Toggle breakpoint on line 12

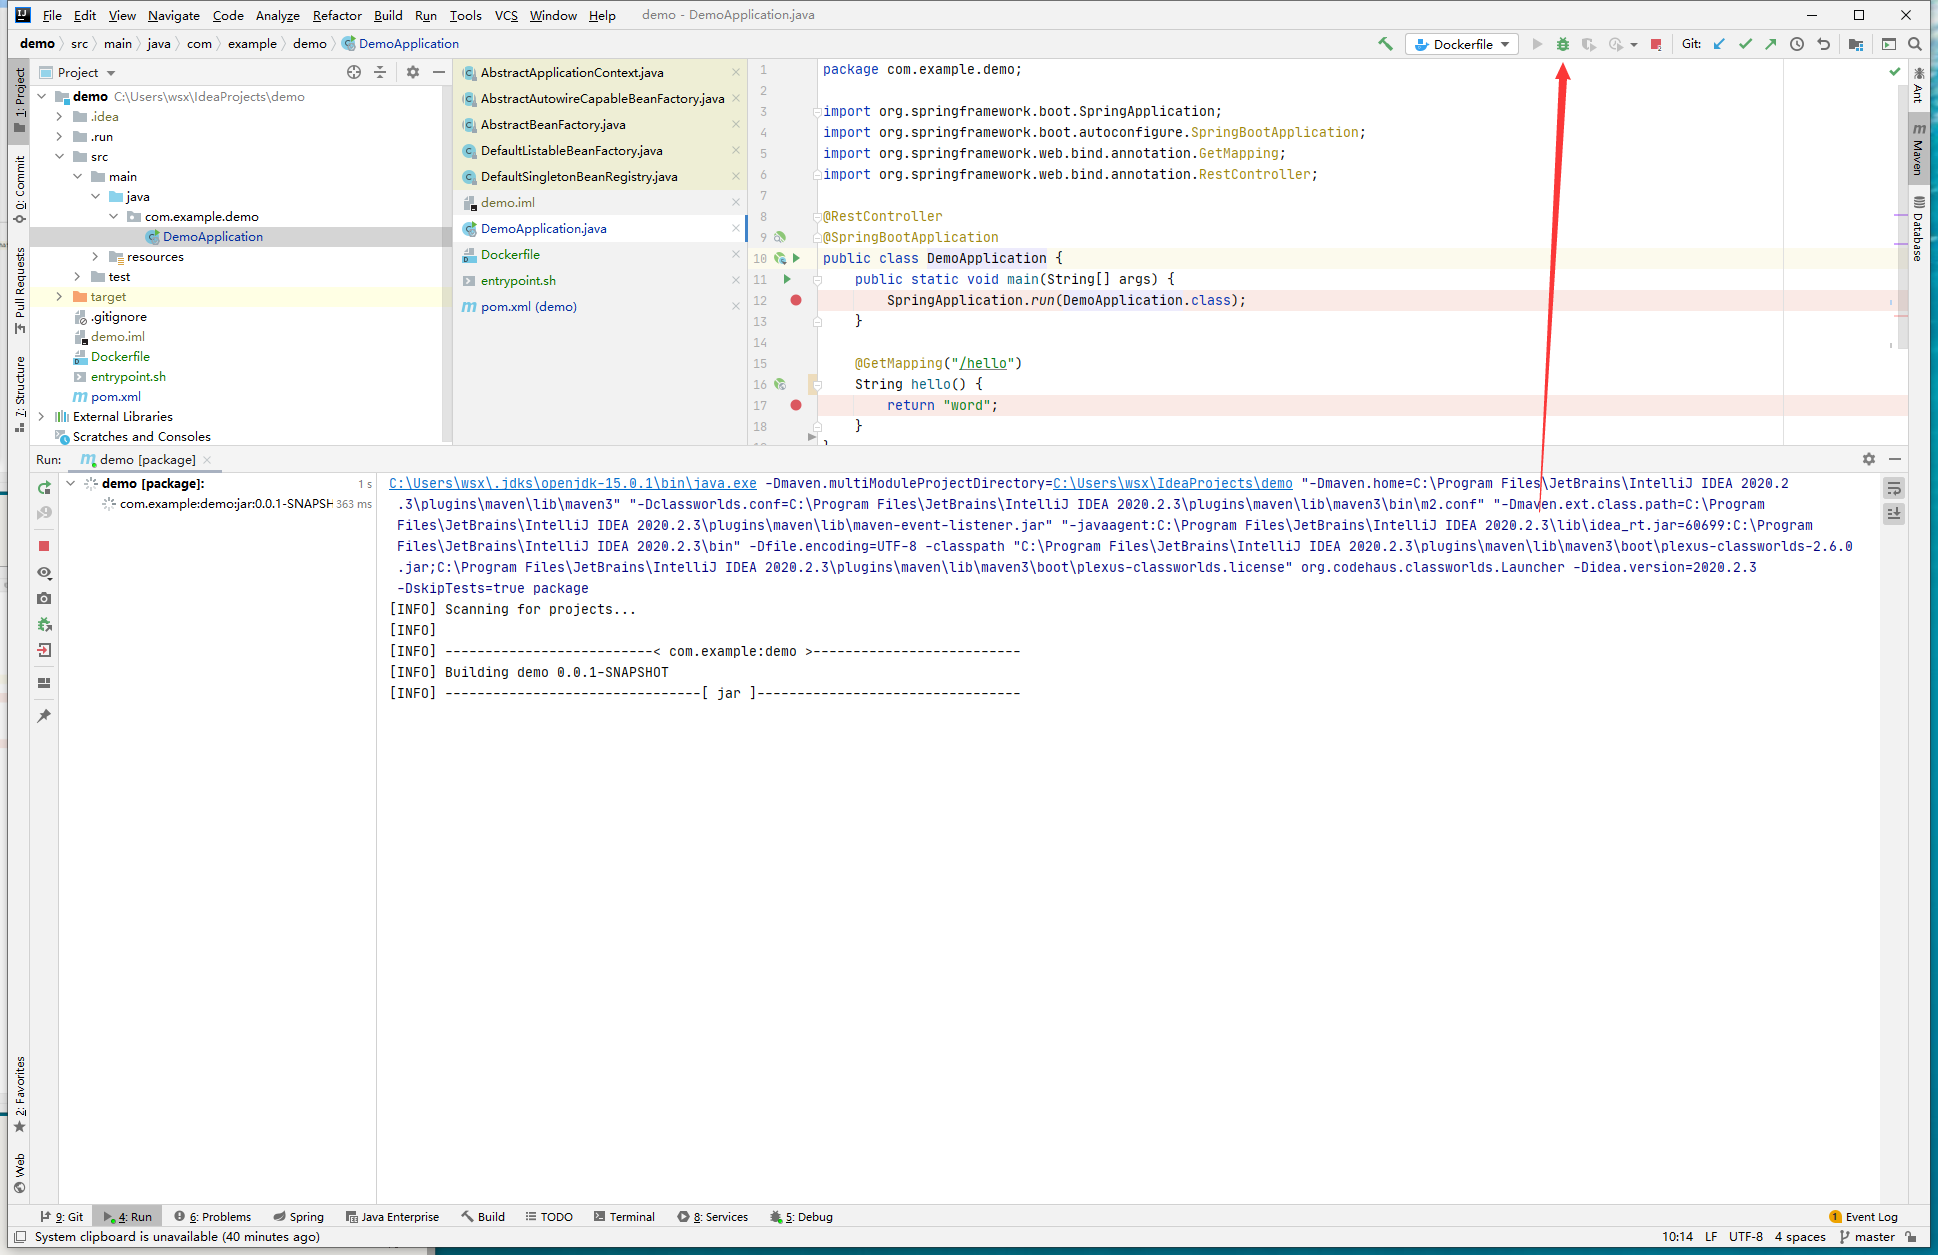(x=795, y=300)
